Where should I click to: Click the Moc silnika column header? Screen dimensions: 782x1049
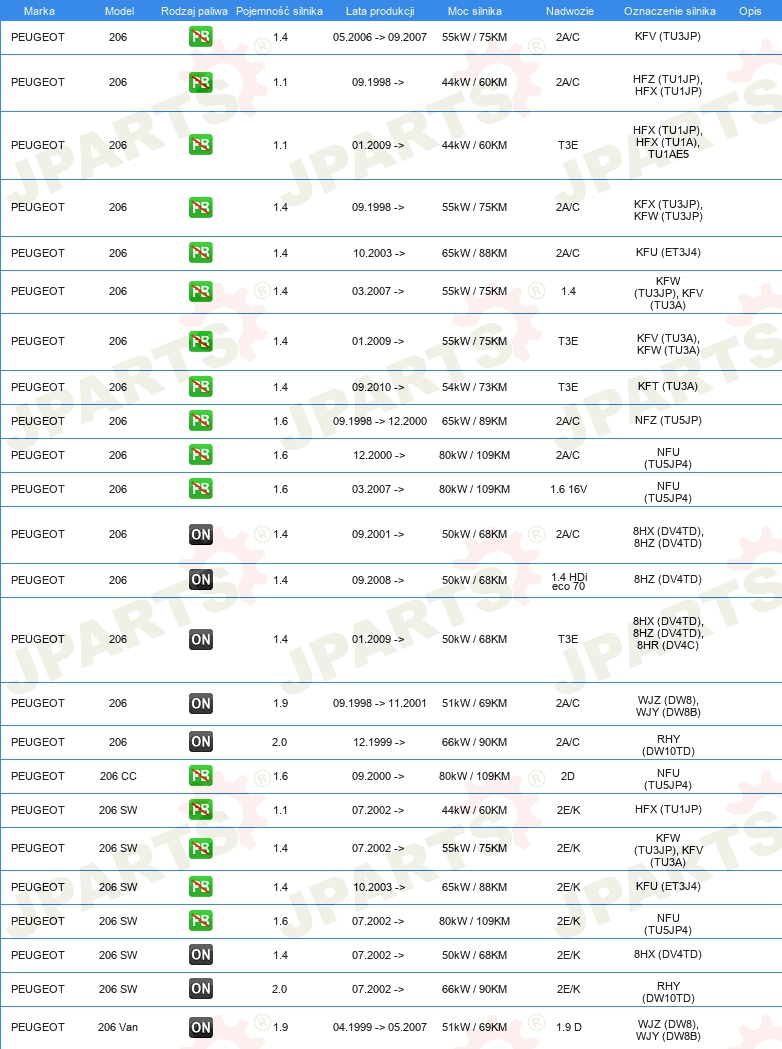point(474,11)
